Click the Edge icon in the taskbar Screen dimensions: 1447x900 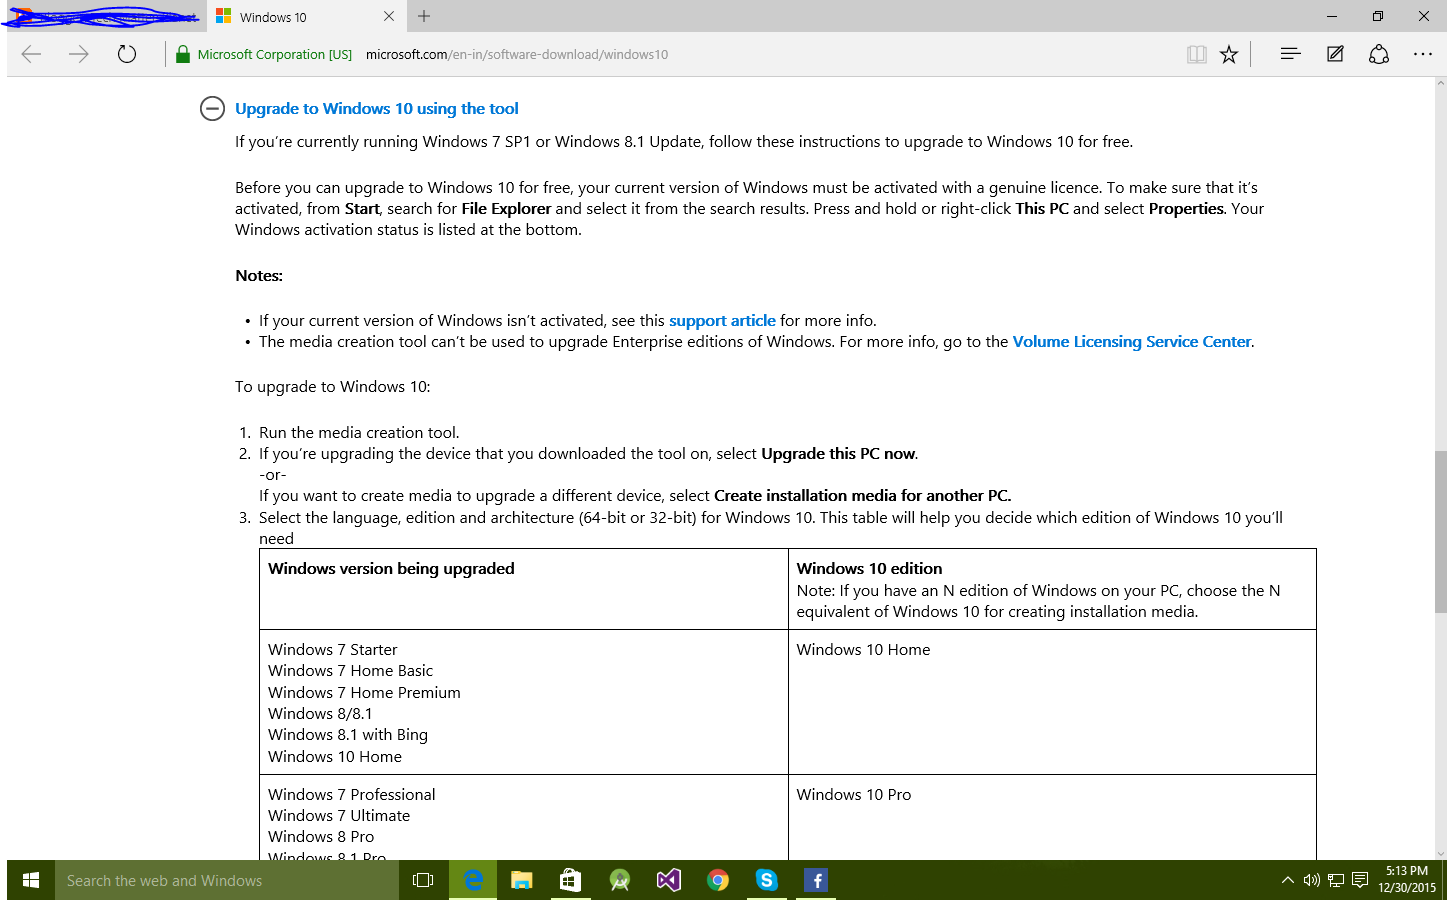pyautogui.click(x=473, y=880)
